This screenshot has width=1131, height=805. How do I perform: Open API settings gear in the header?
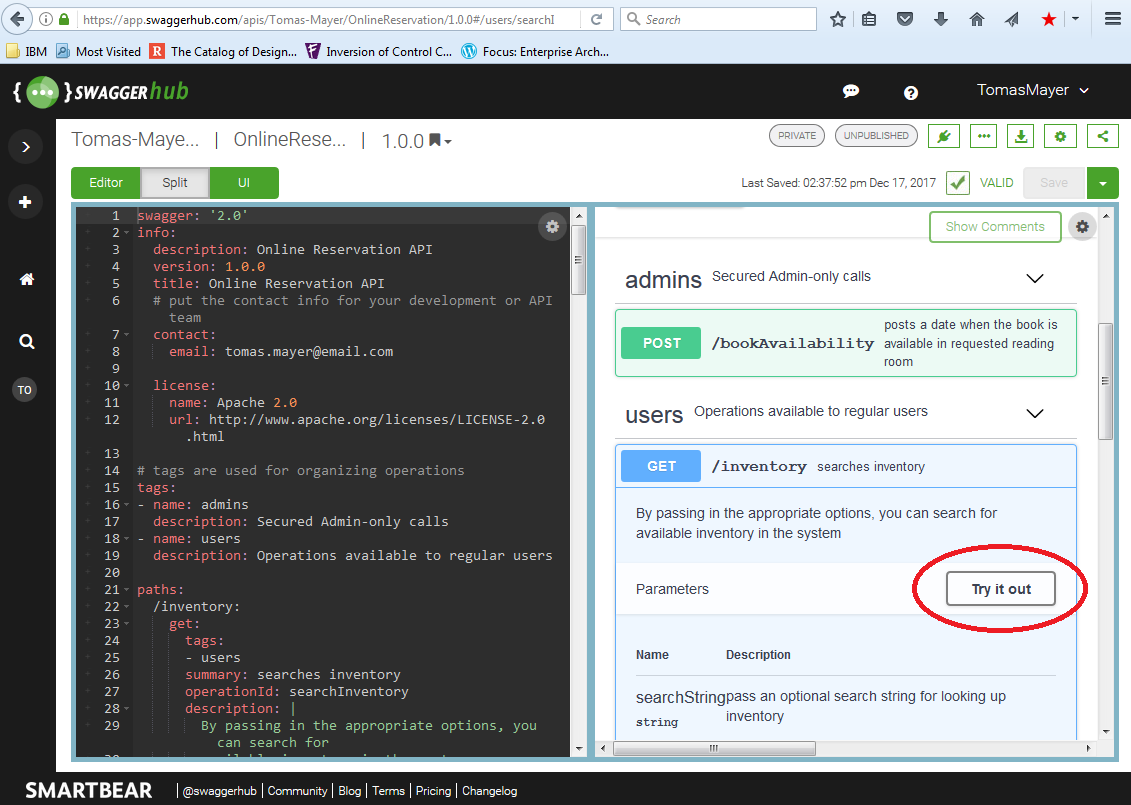[x=1060, y=136]
